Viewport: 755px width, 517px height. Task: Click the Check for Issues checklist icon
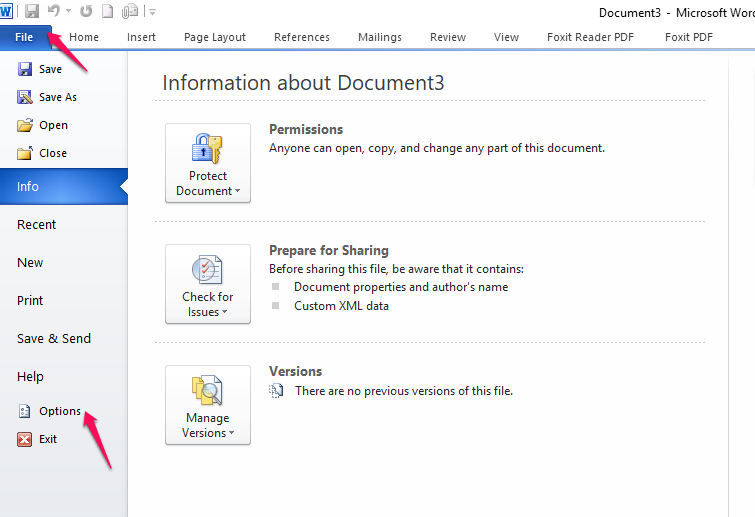(x=207, y=270)
